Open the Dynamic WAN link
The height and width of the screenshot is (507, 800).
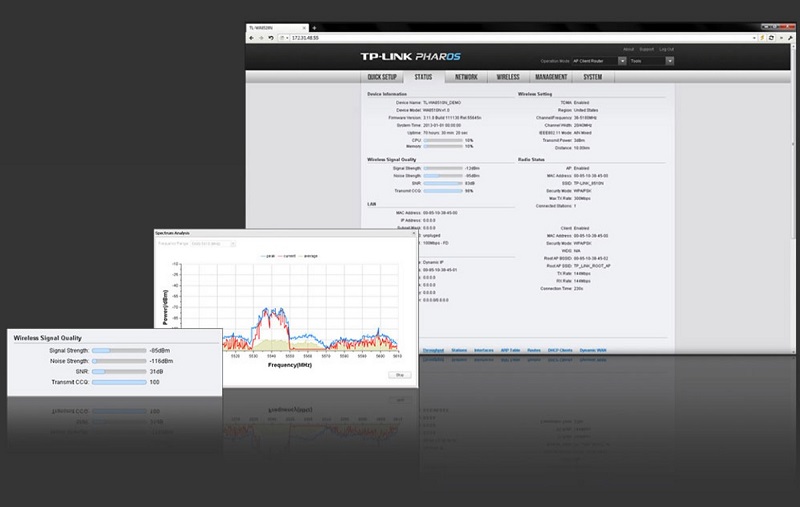click(x=593, y=350)
